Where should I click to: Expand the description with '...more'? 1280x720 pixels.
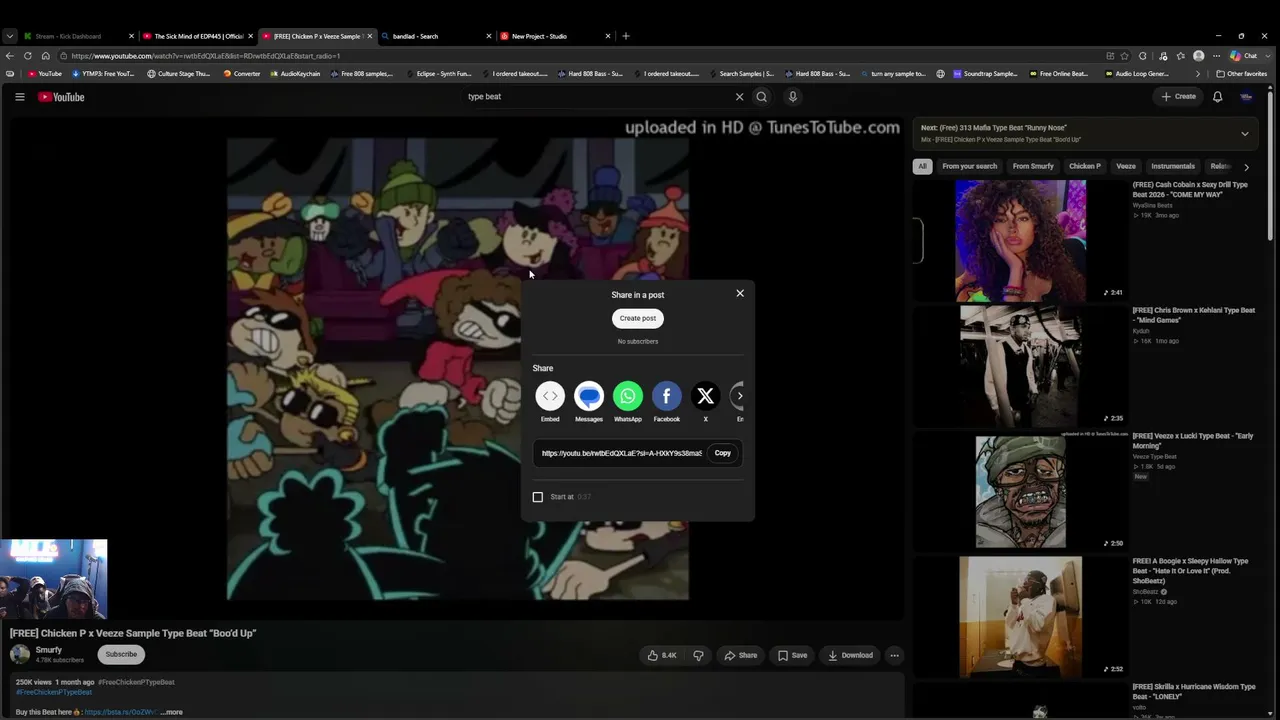[x=172, y=712]
